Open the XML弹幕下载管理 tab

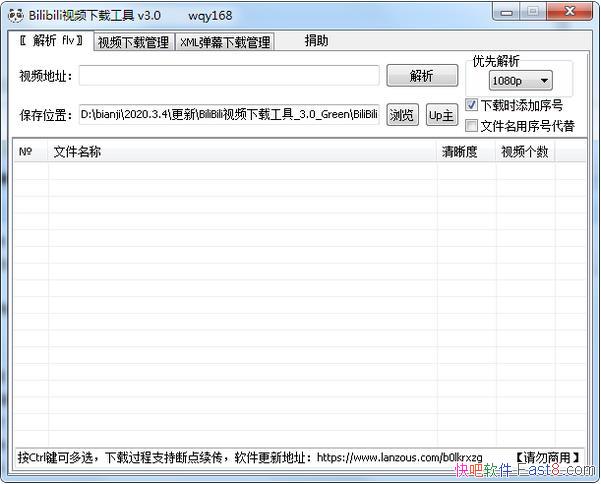(225, 42)
